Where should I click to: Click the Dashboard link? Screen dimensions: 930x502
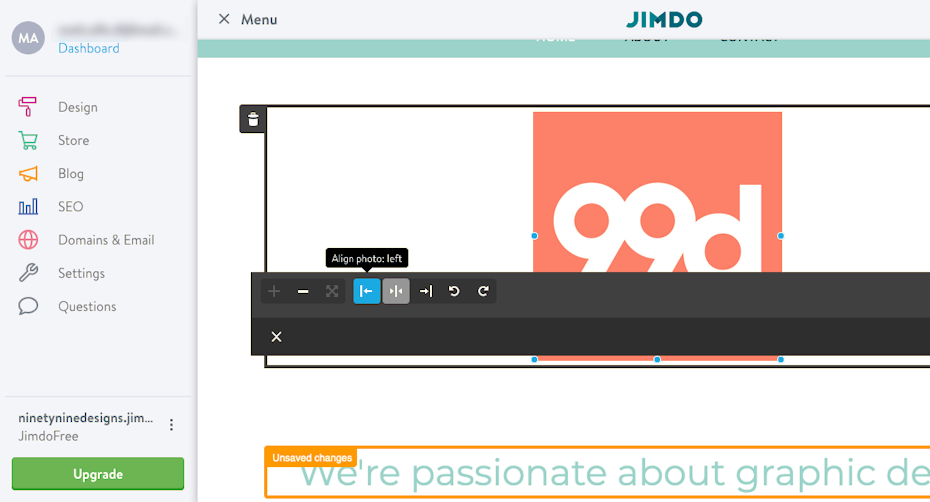click(88, 48)
